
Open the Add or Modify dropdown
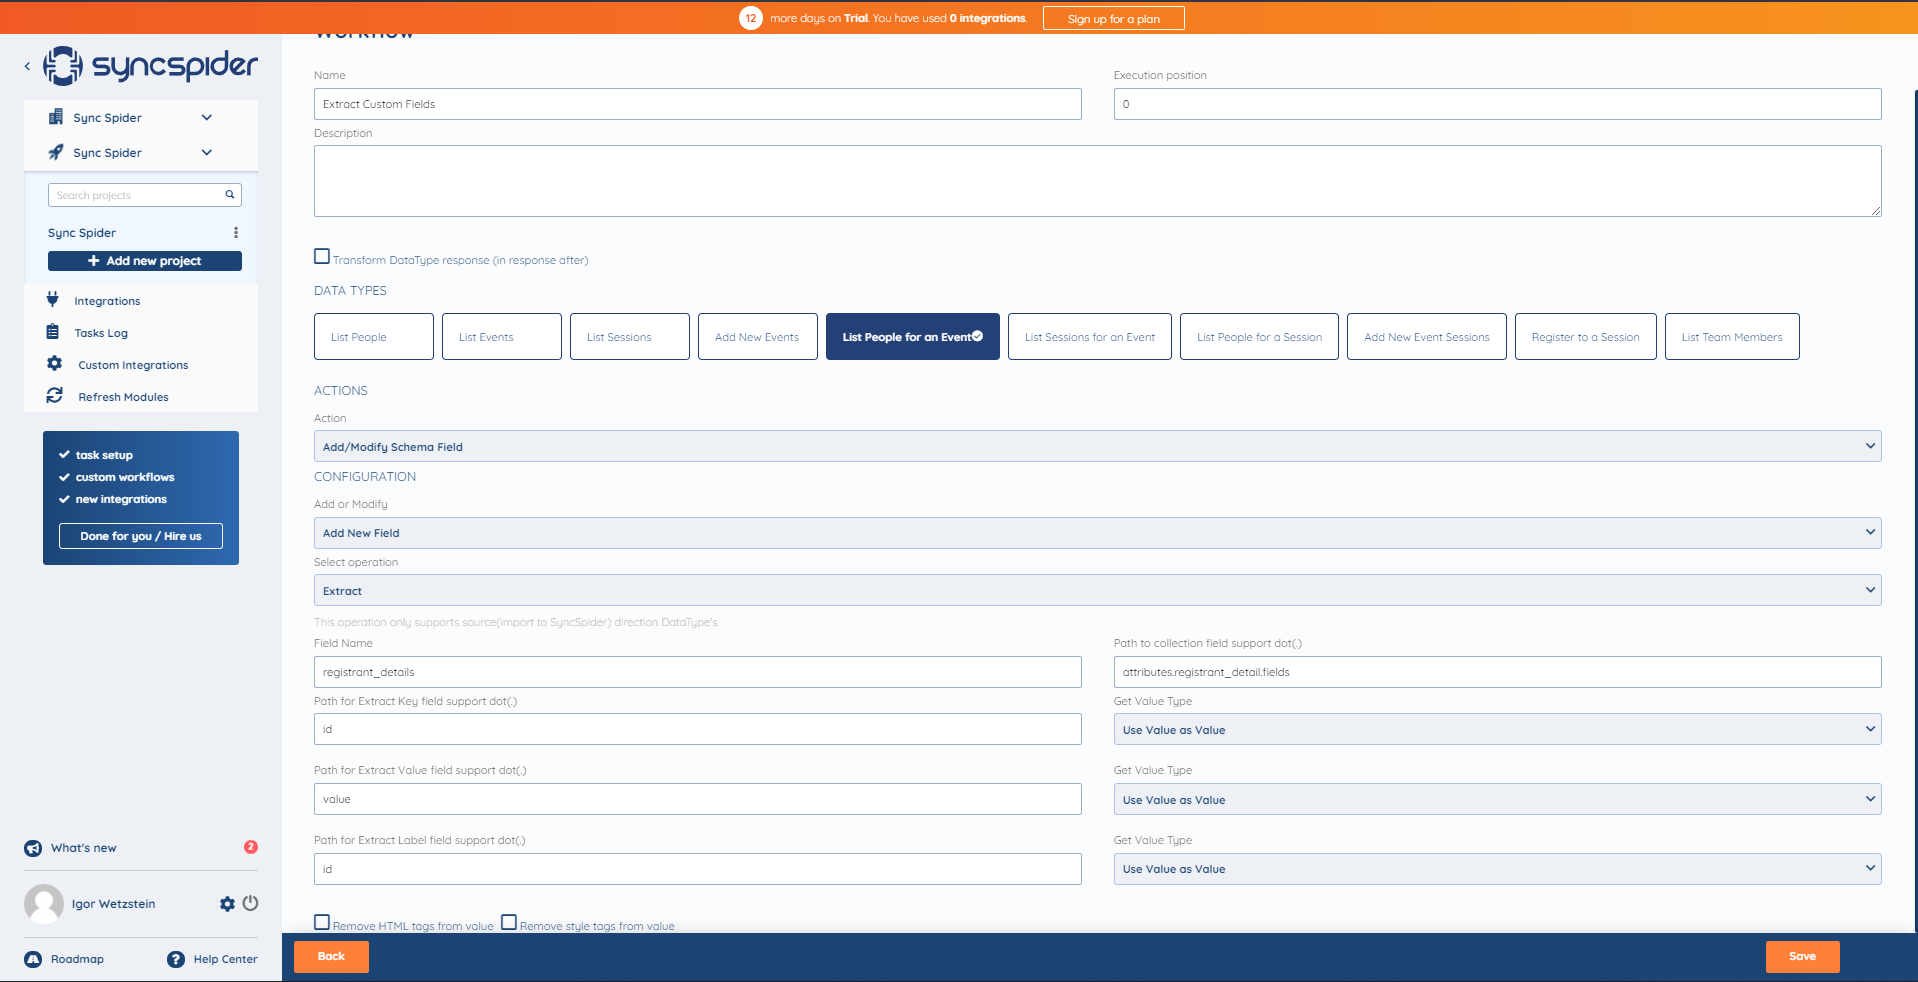tap(1097, 533)
